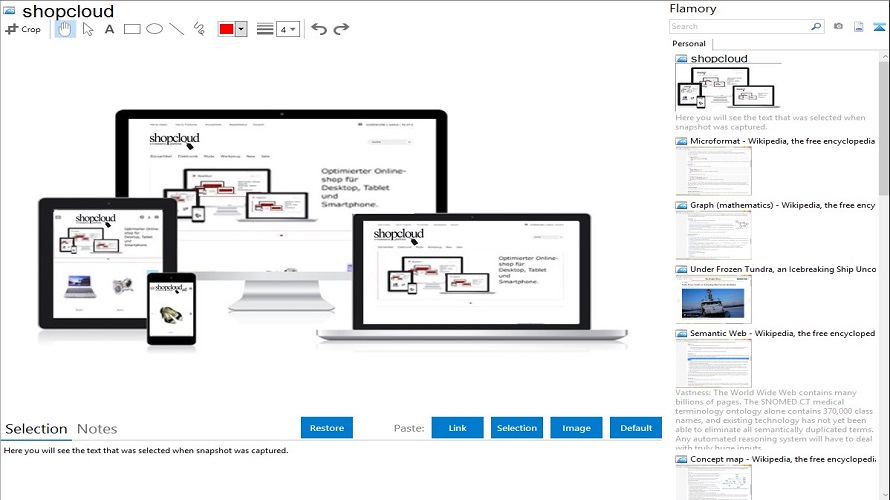Viewport: 890px width, 500px height.
Task: Pick the freehand scribble tool
Action: pyautogui.click(x=199, y=29)
